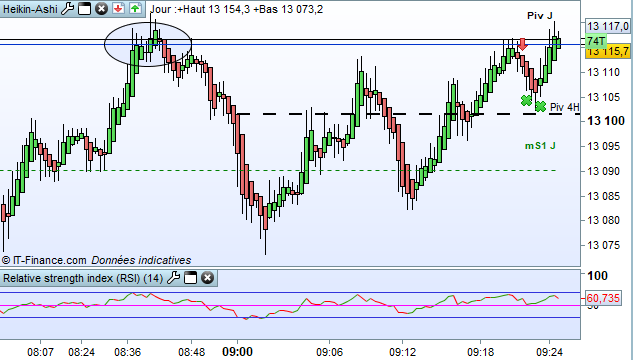Viewport: 633px width, 360px height.
Task: Click the 13 075 price axis label
Action: 603,245
